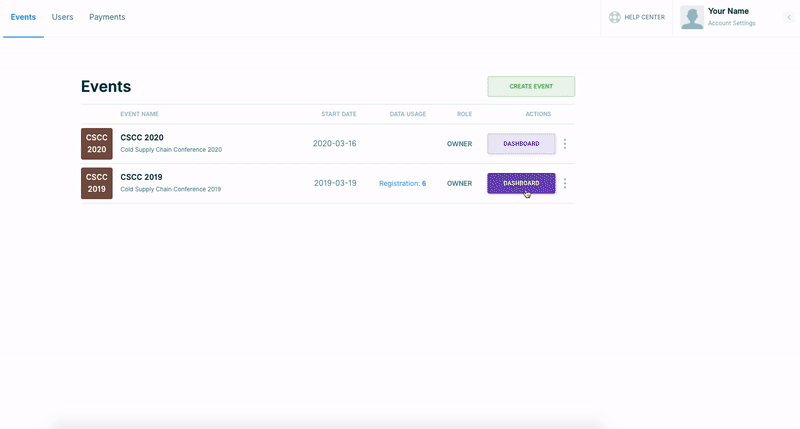Open the Account Settings link
Viewport: 800px width, 429px height.
731,23
